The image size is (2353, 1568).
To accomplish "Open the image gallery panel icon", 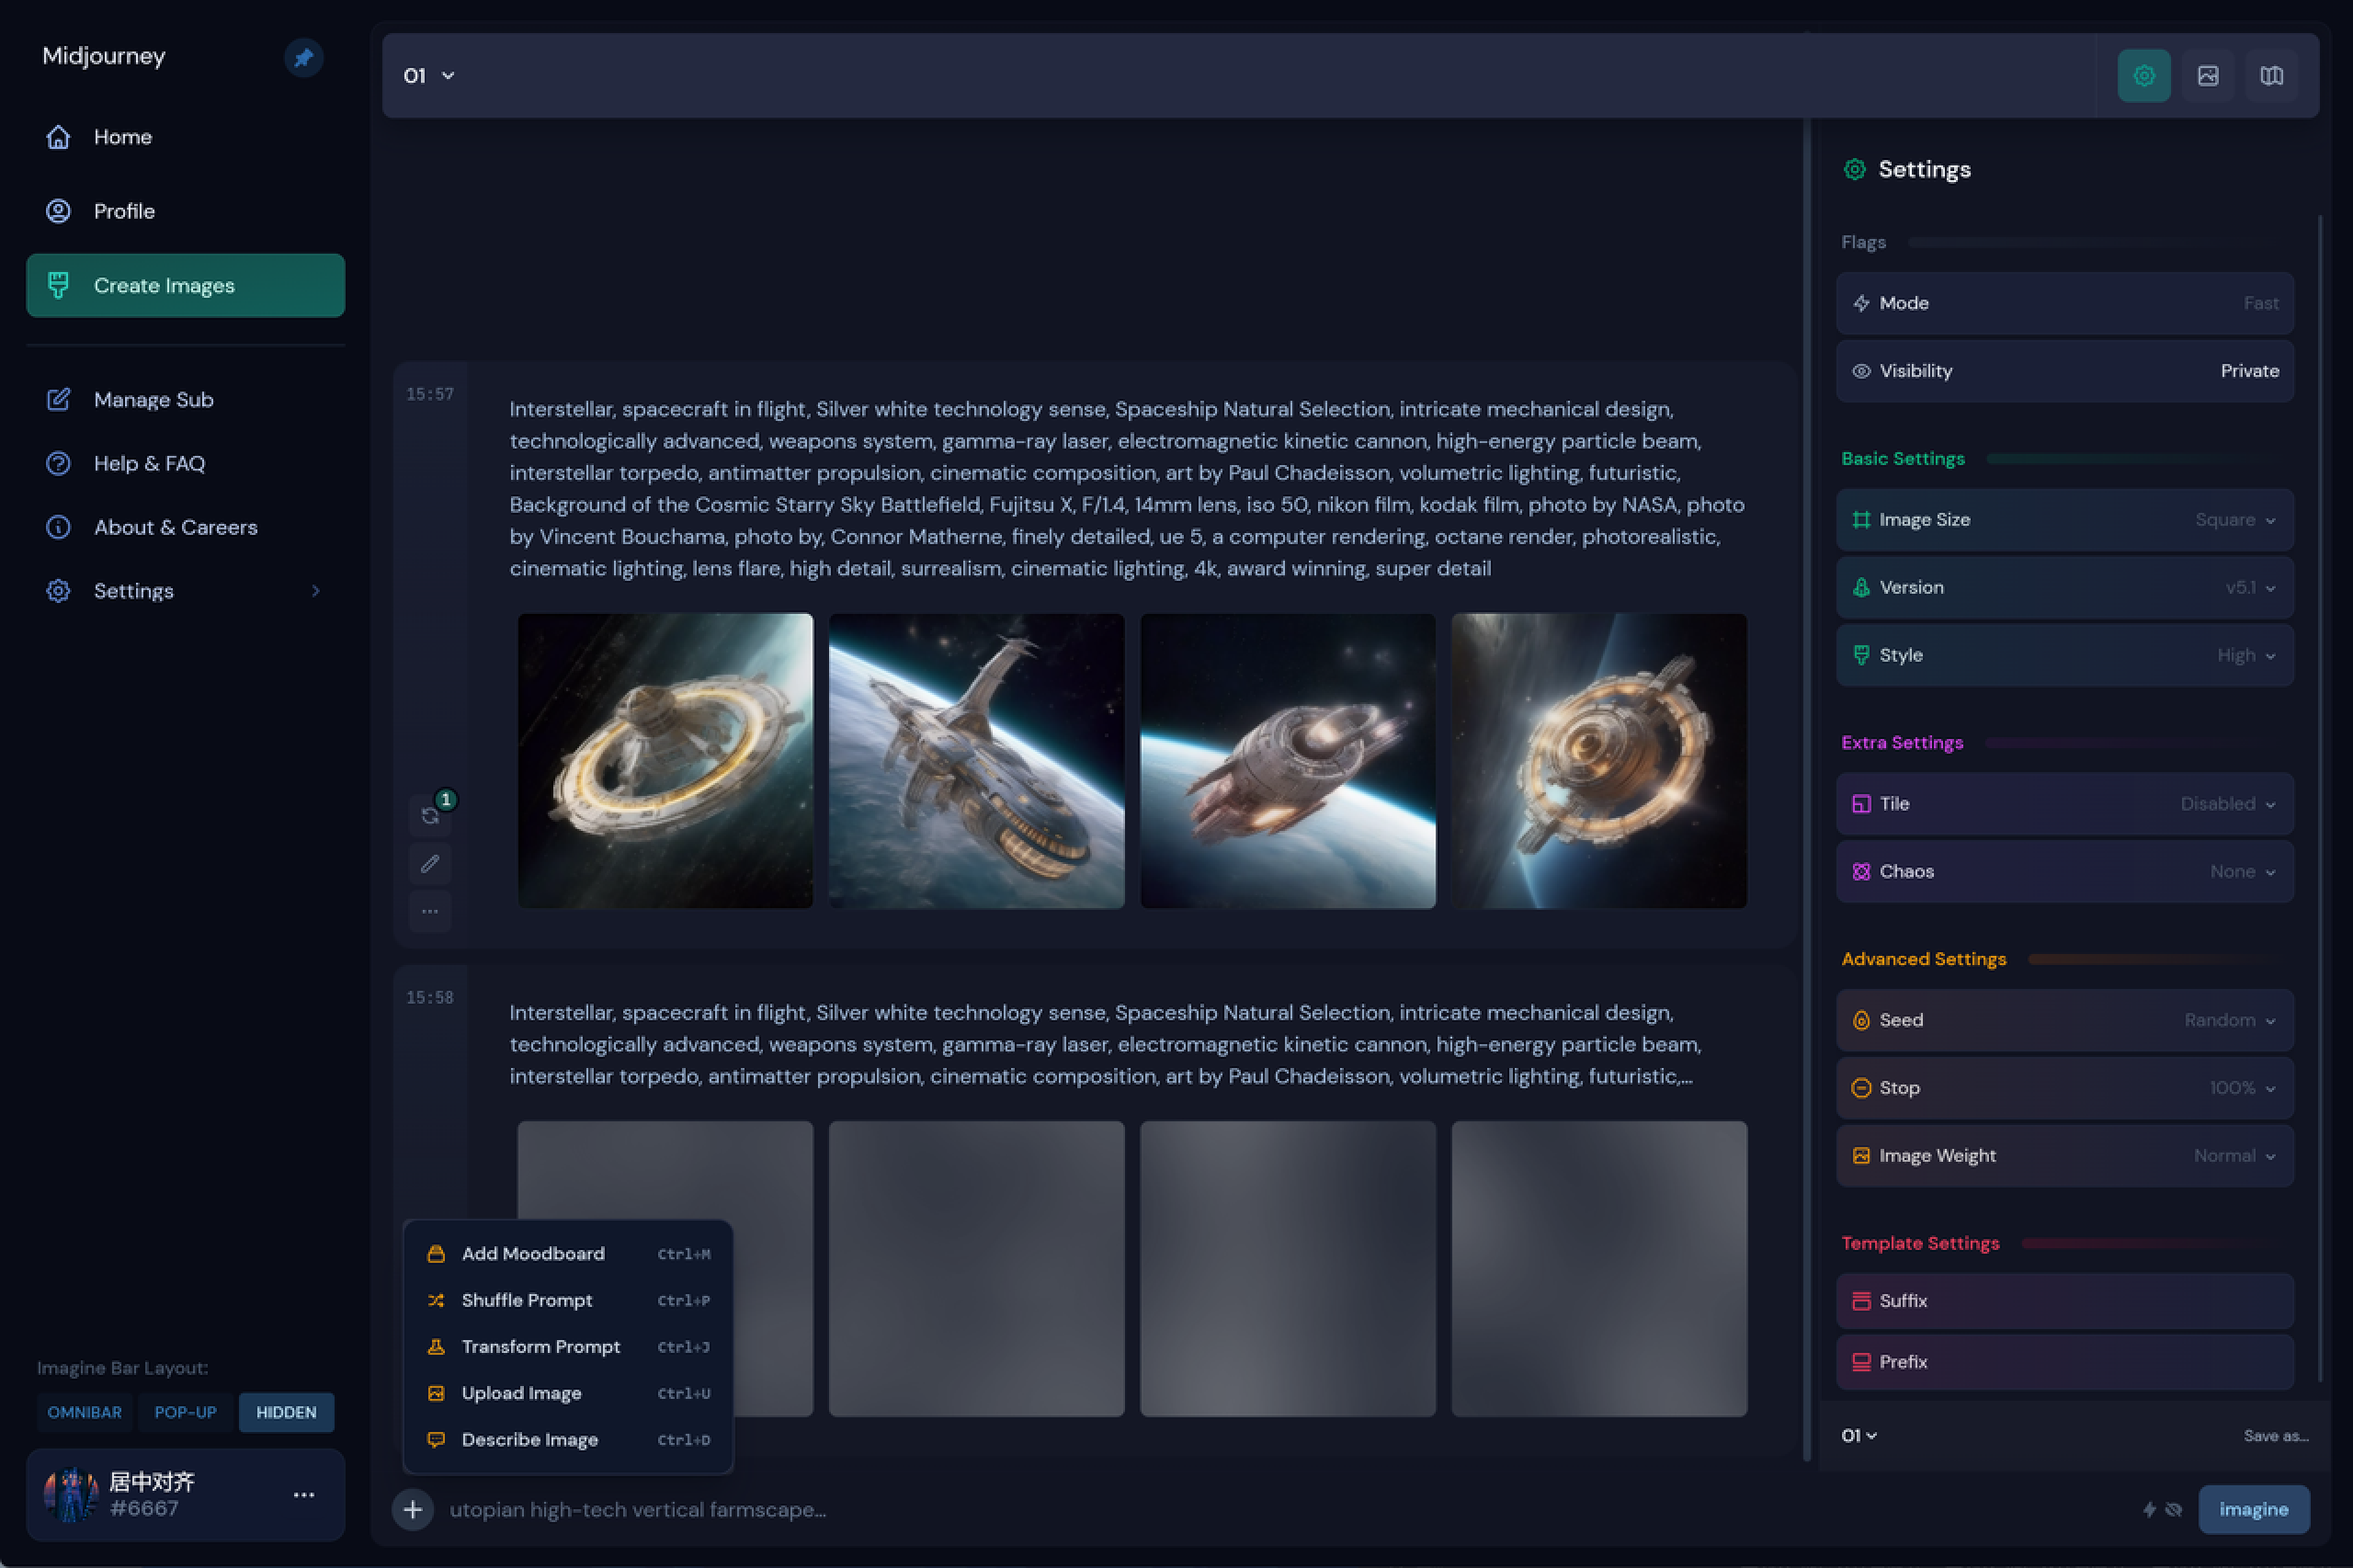I will click(2207, 75).
